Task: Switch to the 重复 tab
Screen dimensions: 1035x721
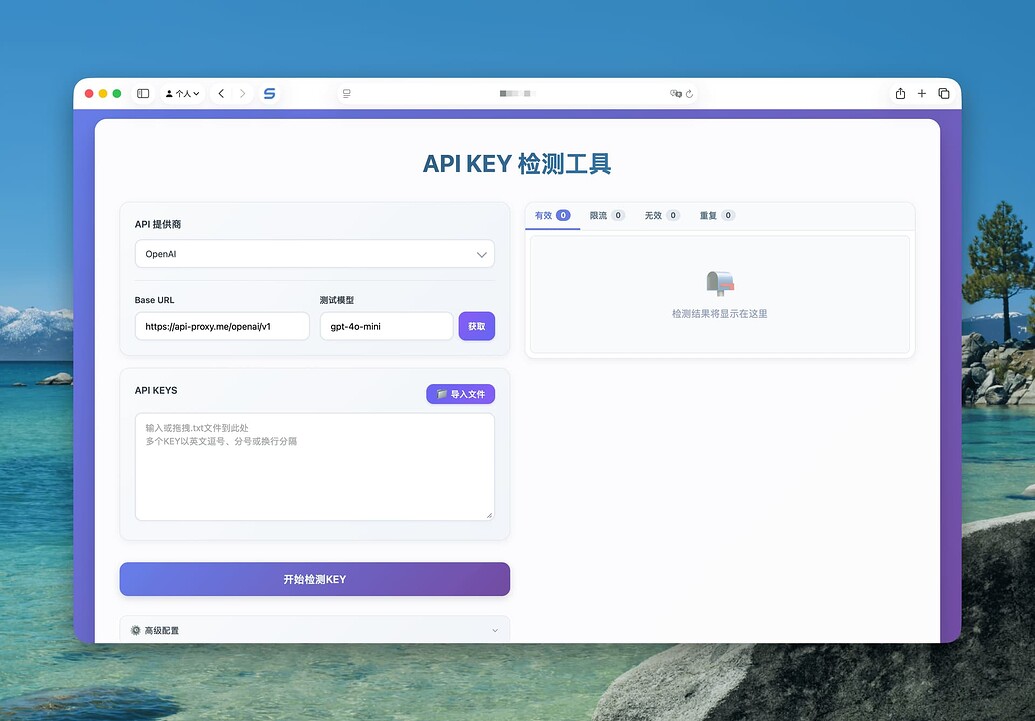Action: coord(717,215)
